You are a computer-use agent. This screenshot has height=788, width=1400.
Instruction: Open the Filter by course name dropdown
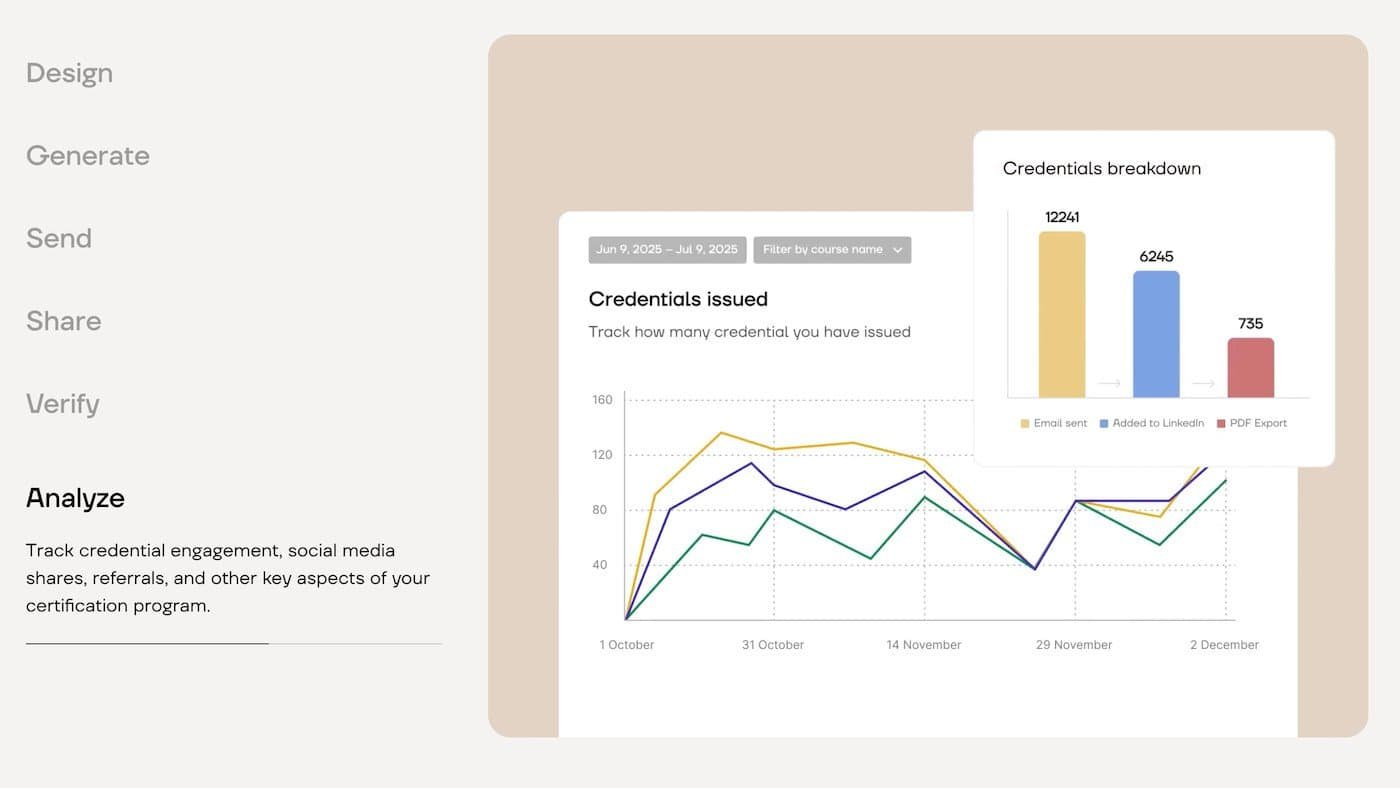pos(832,249)
